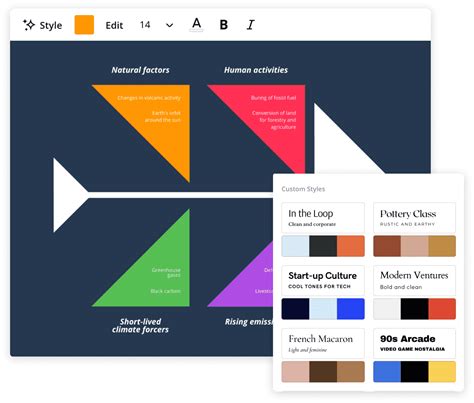Image resolution: width=474 pixels, height=403 pixels.
Task: Click the Greenhouse gases text
Action: pos(166,272)
